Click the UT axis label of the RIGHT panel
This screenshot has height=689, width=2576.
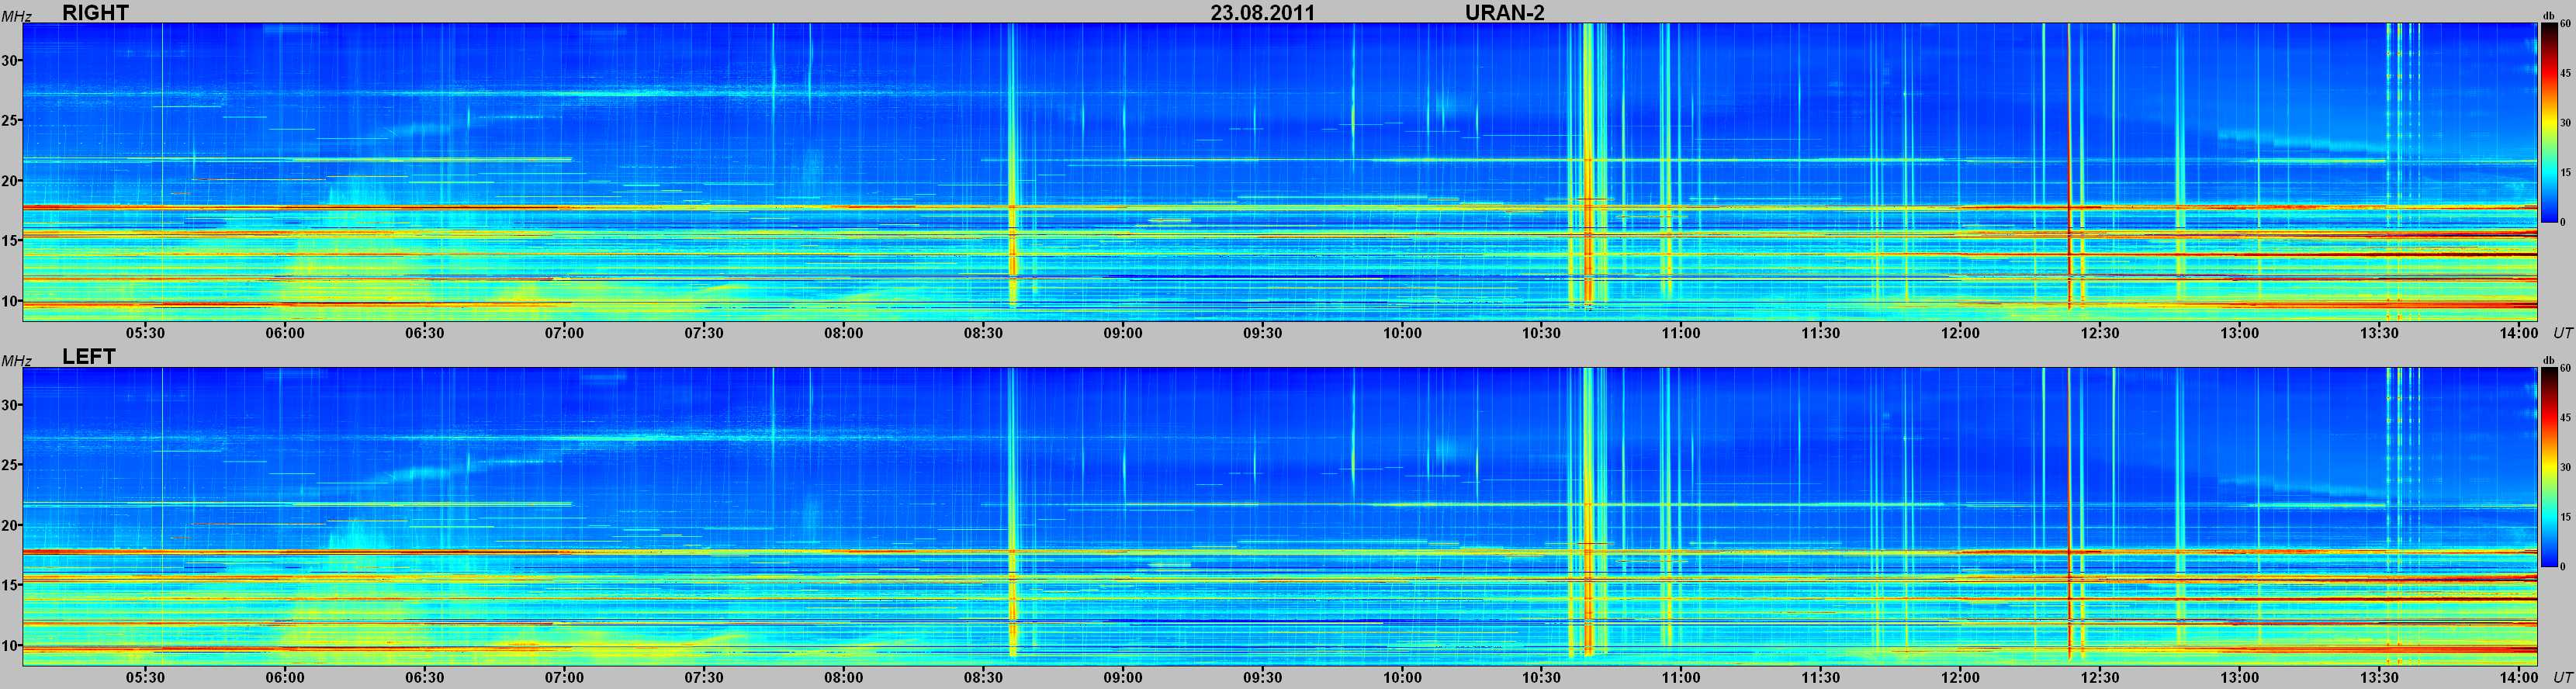point(2562,333)
